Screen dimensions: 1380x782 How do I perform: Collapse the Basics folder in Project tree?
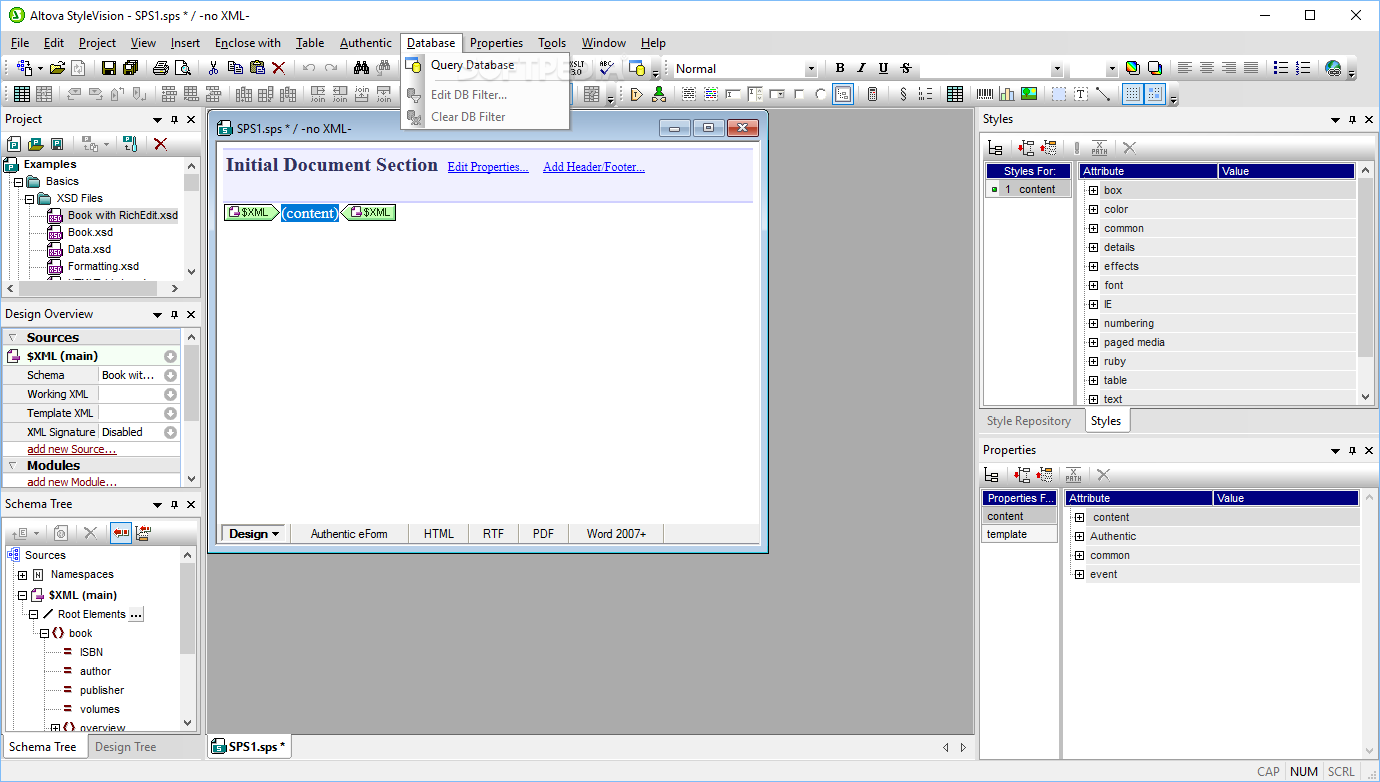tap(19, 182)
